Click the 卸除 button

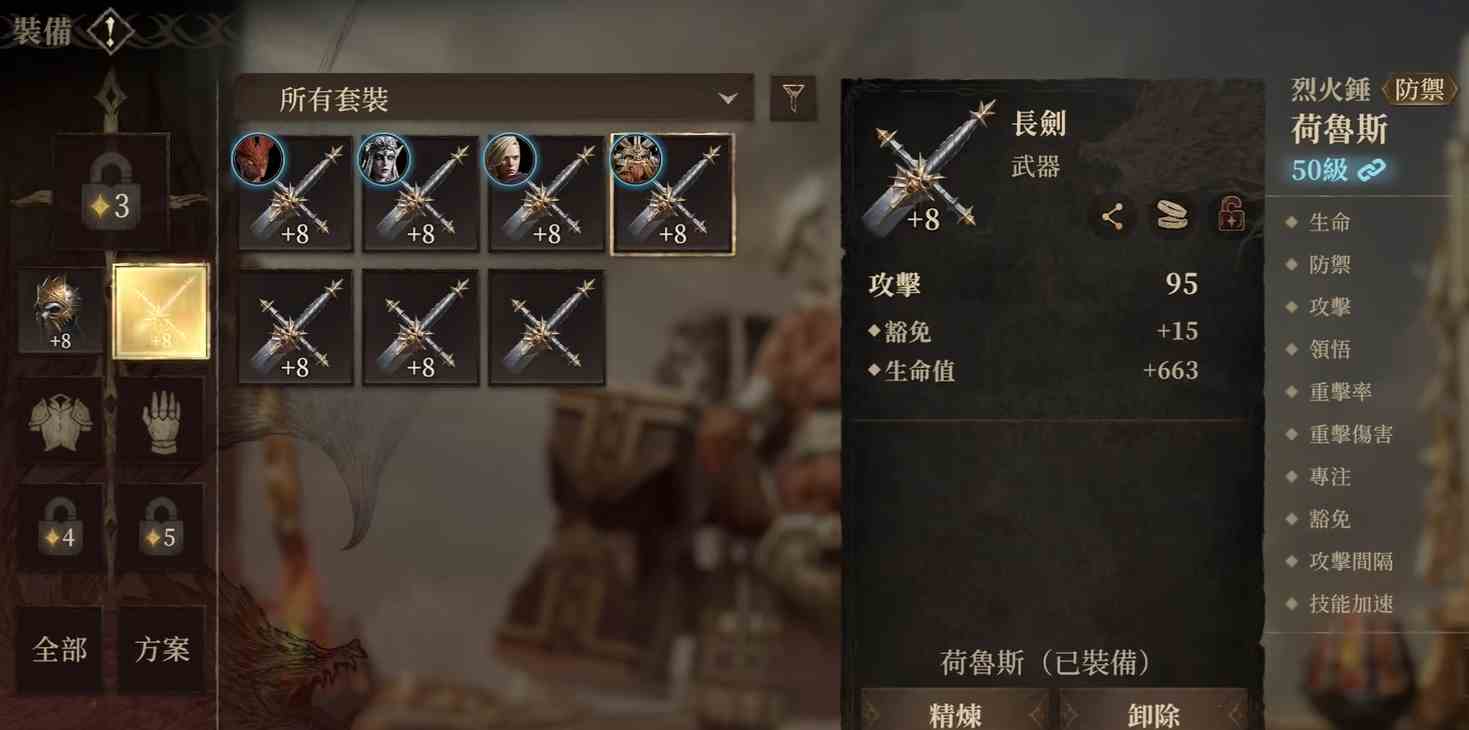click(1153, 712)
